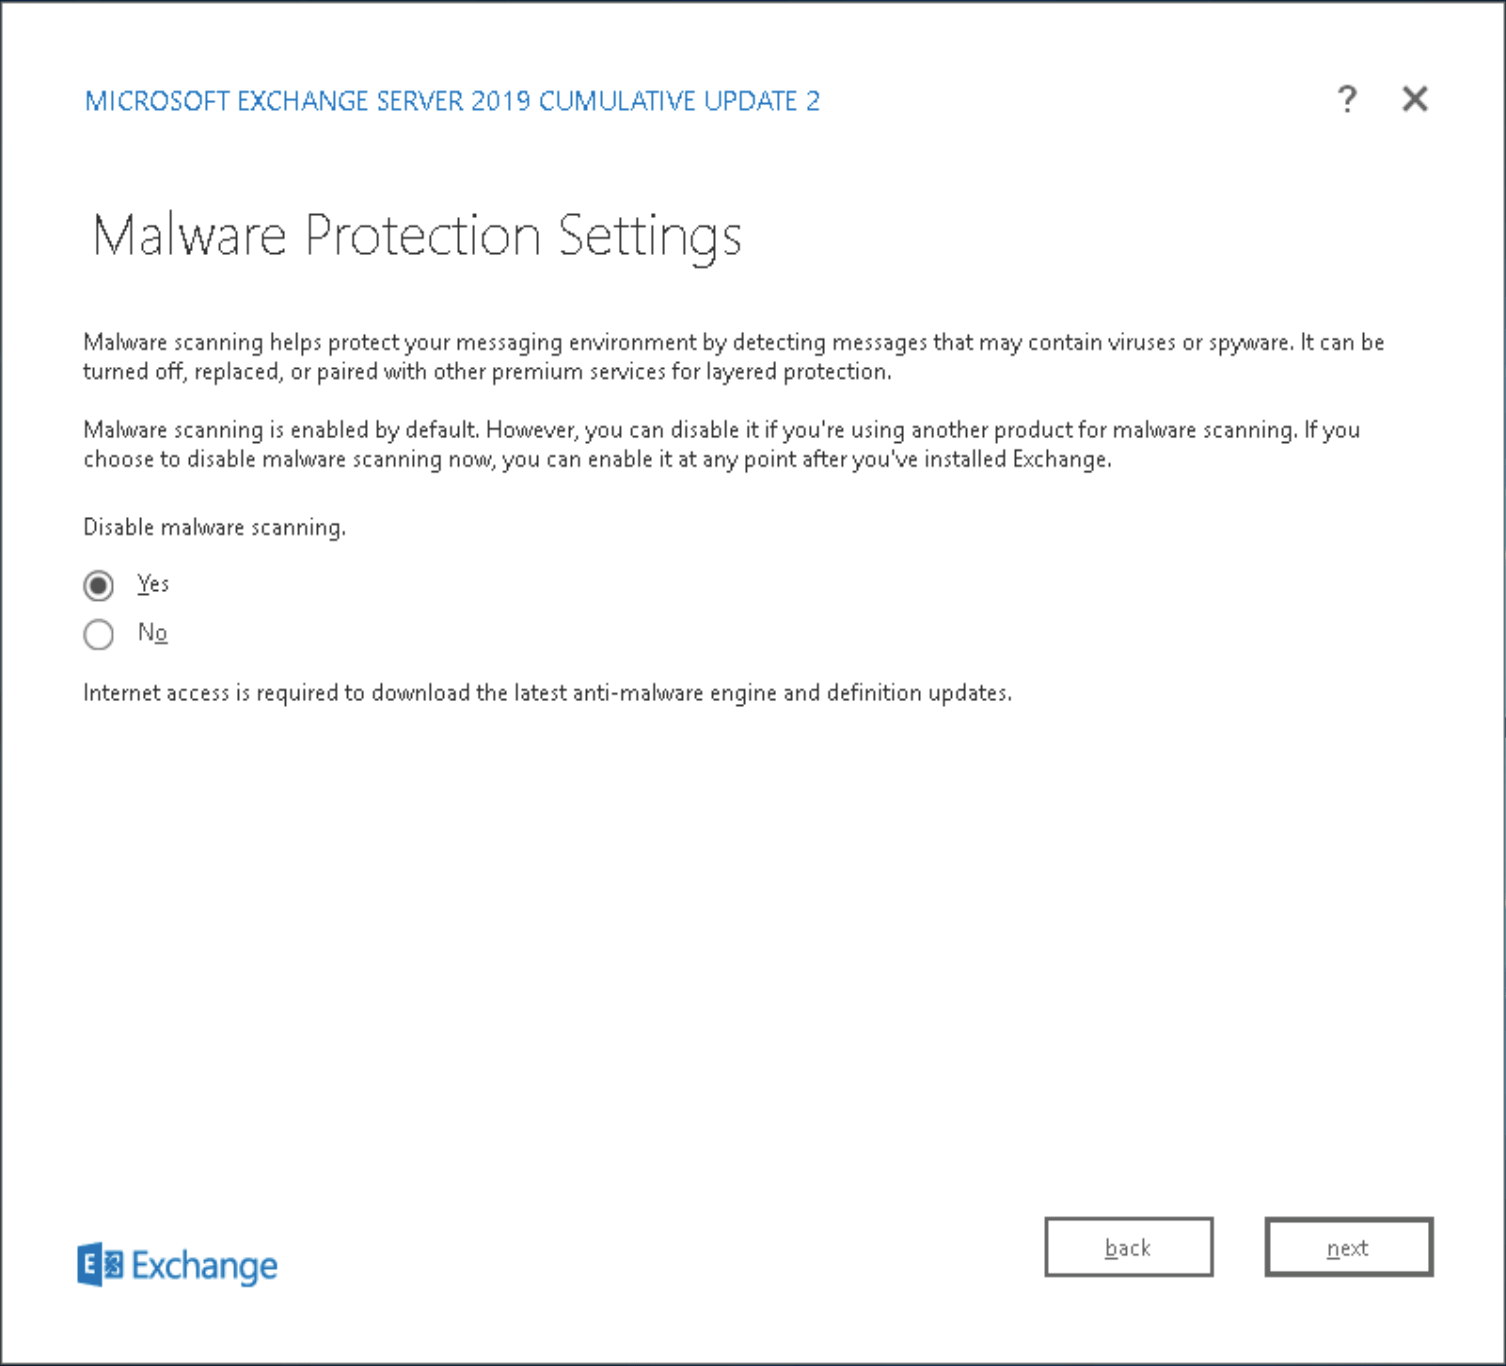Screen dimensions: 1506x1366
Task: Click the underlined "Yes" label text
Action: [x=152, y=584]
